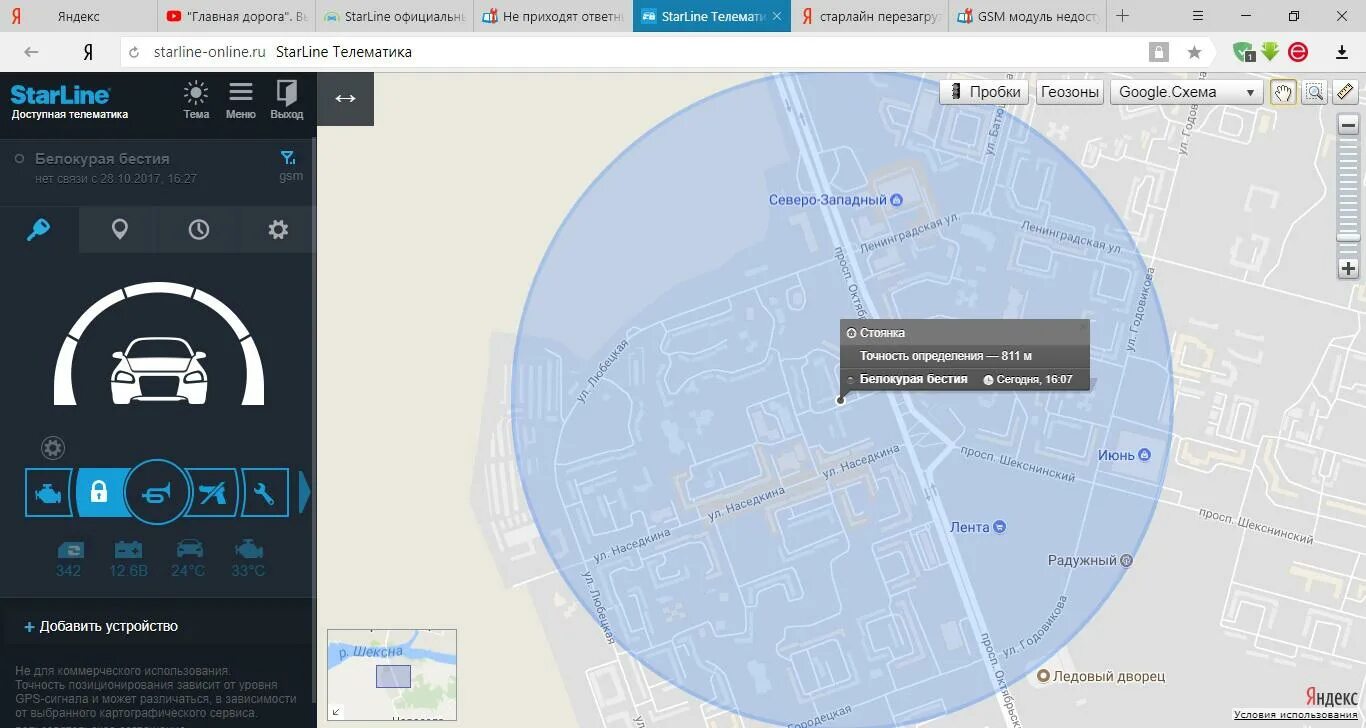Expand more commands with the right arrow
The image size is (1366, 728).
tap(305, 492)
